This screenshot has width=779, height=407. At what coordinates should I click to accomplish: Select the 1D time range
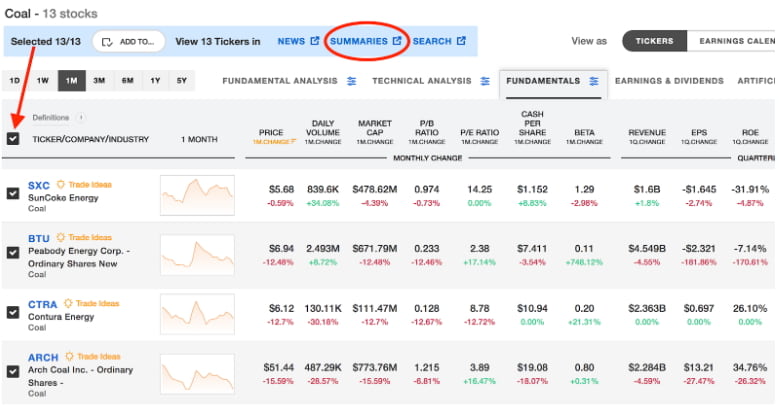click(x=15, y=81)
